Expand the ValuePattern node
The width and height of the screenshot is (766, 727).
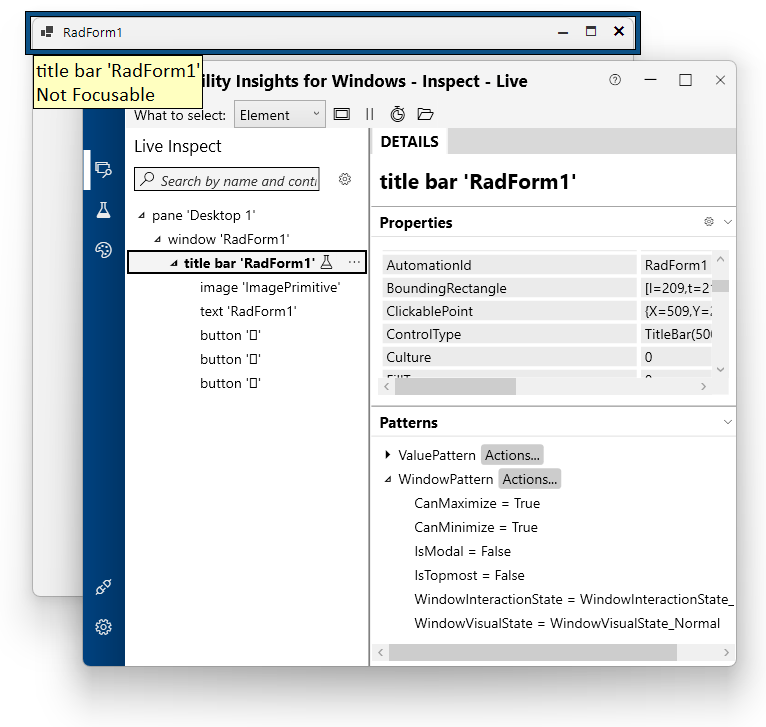pyautogui.click(x=388, y=455)
